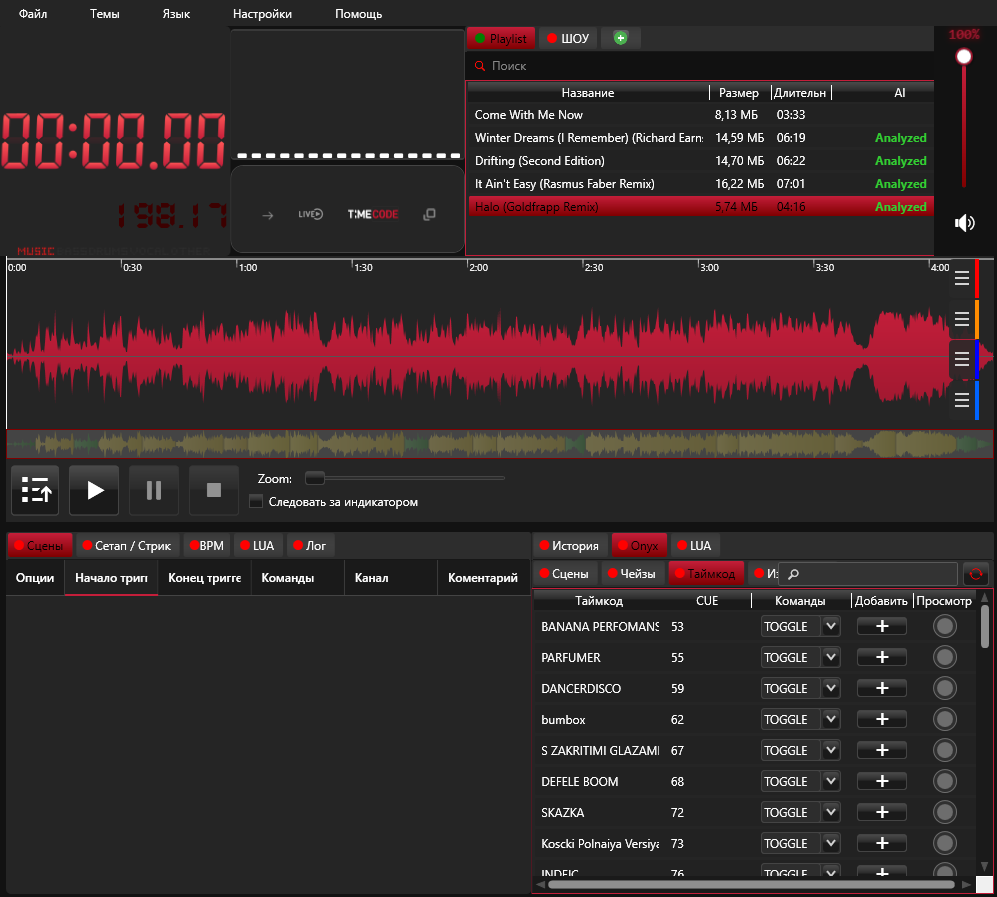Click the speaker volume icon
The image size is (997, 897).
click(x=963, y=222)
